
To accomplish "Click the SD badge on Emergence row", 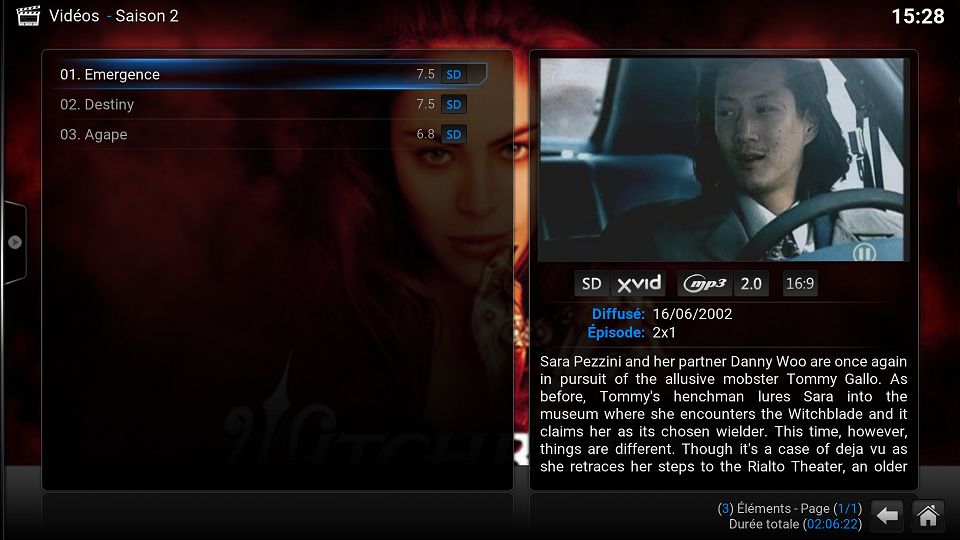I will tap(454, 75).
